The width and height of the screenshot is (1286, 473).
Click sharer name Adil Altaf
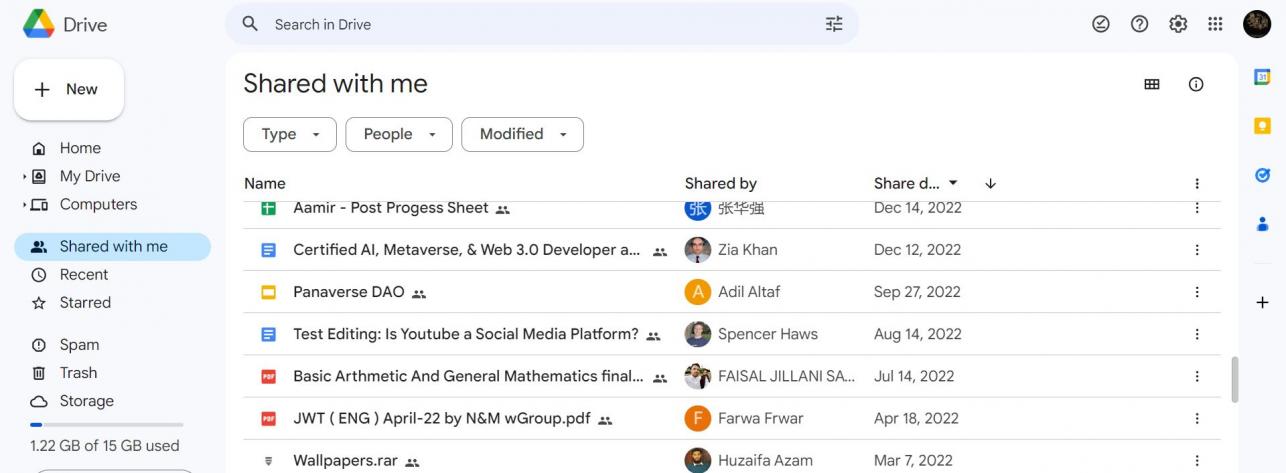[x=749, y=292]
